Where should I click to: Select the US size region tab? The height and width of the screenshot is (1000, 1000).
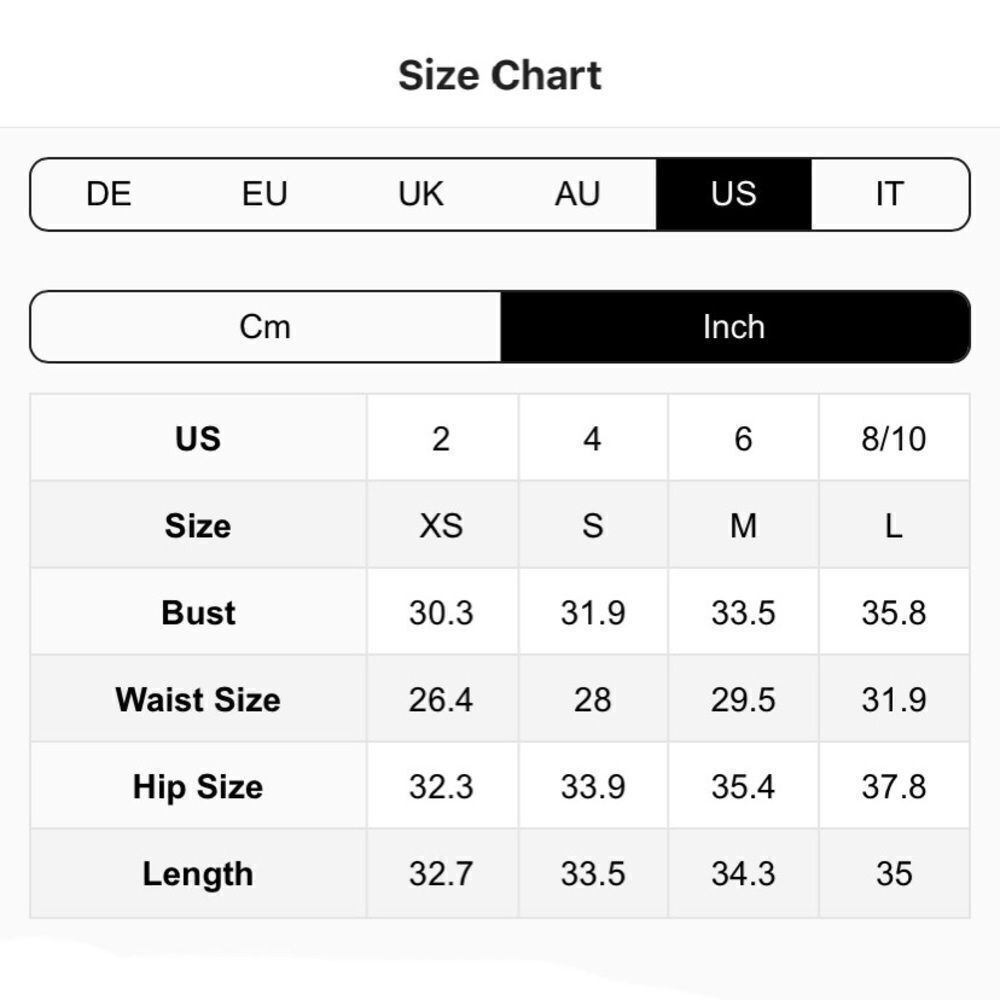[x=733, y=194]
